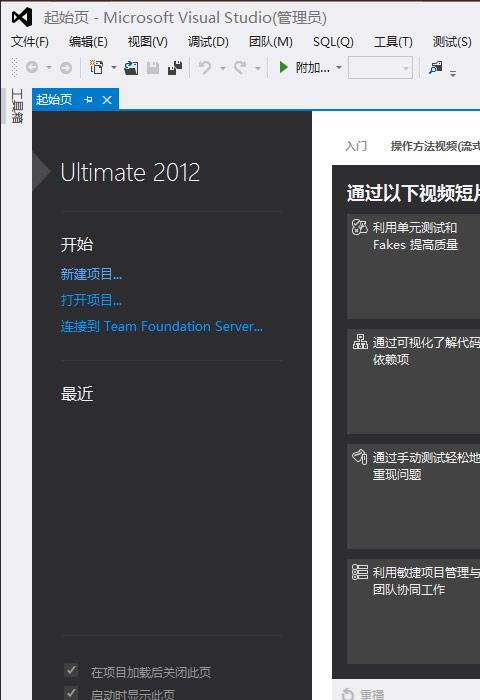The height and width of the screenshot is (700, 480).
Task: Click the Redo toolbar icon
Action: click(241, 67)
